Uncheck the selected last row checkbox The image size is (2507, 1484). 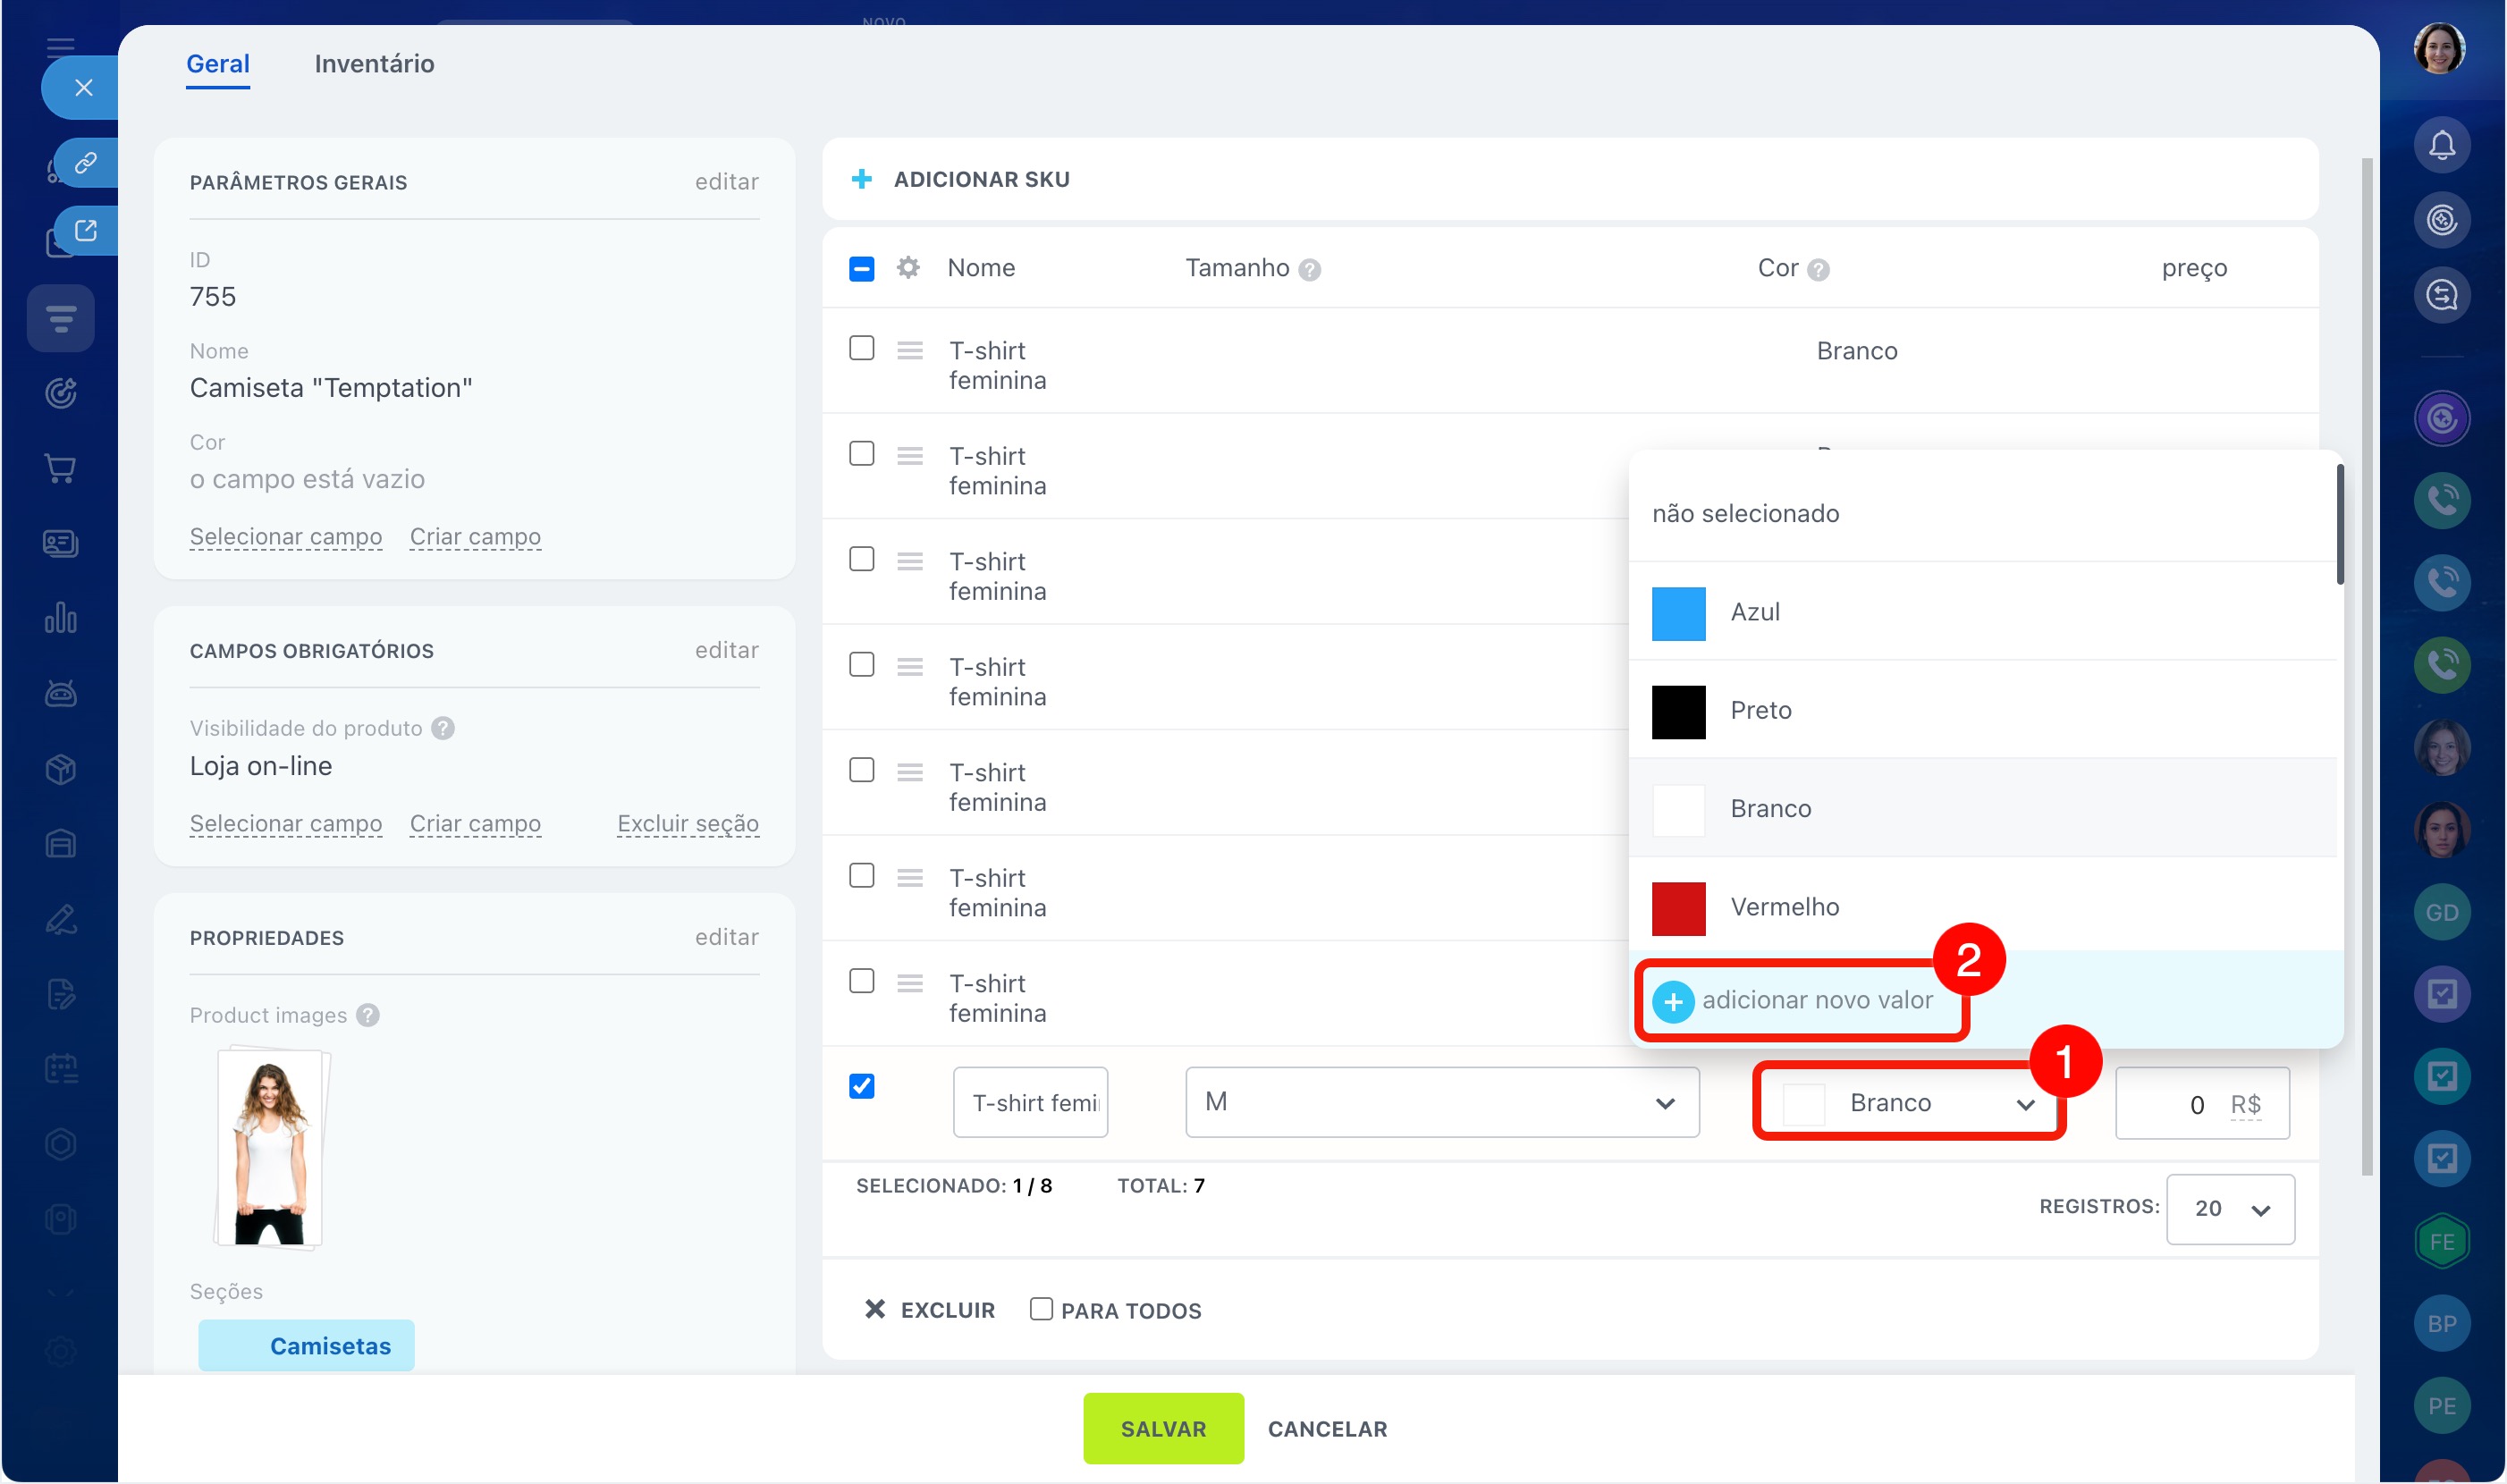coord(861,1086)
